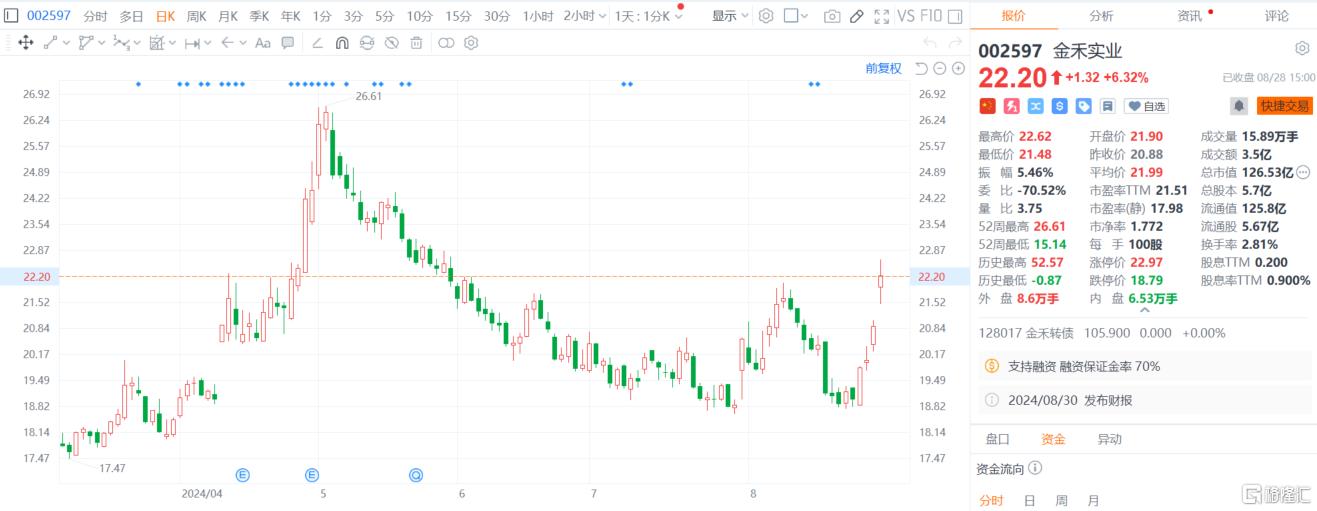Screen dimensions: 1317x511
Task: Expand arrow annotation tool dropdown arrow
Action: click(x=242, y=43)
